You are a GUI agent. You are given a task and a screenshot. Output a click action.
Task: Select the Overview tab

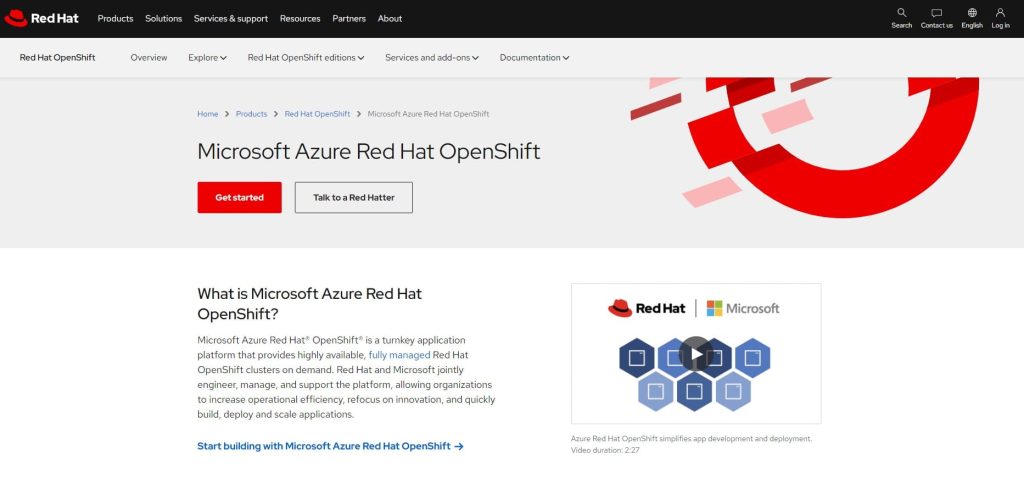tap(149, 58)
